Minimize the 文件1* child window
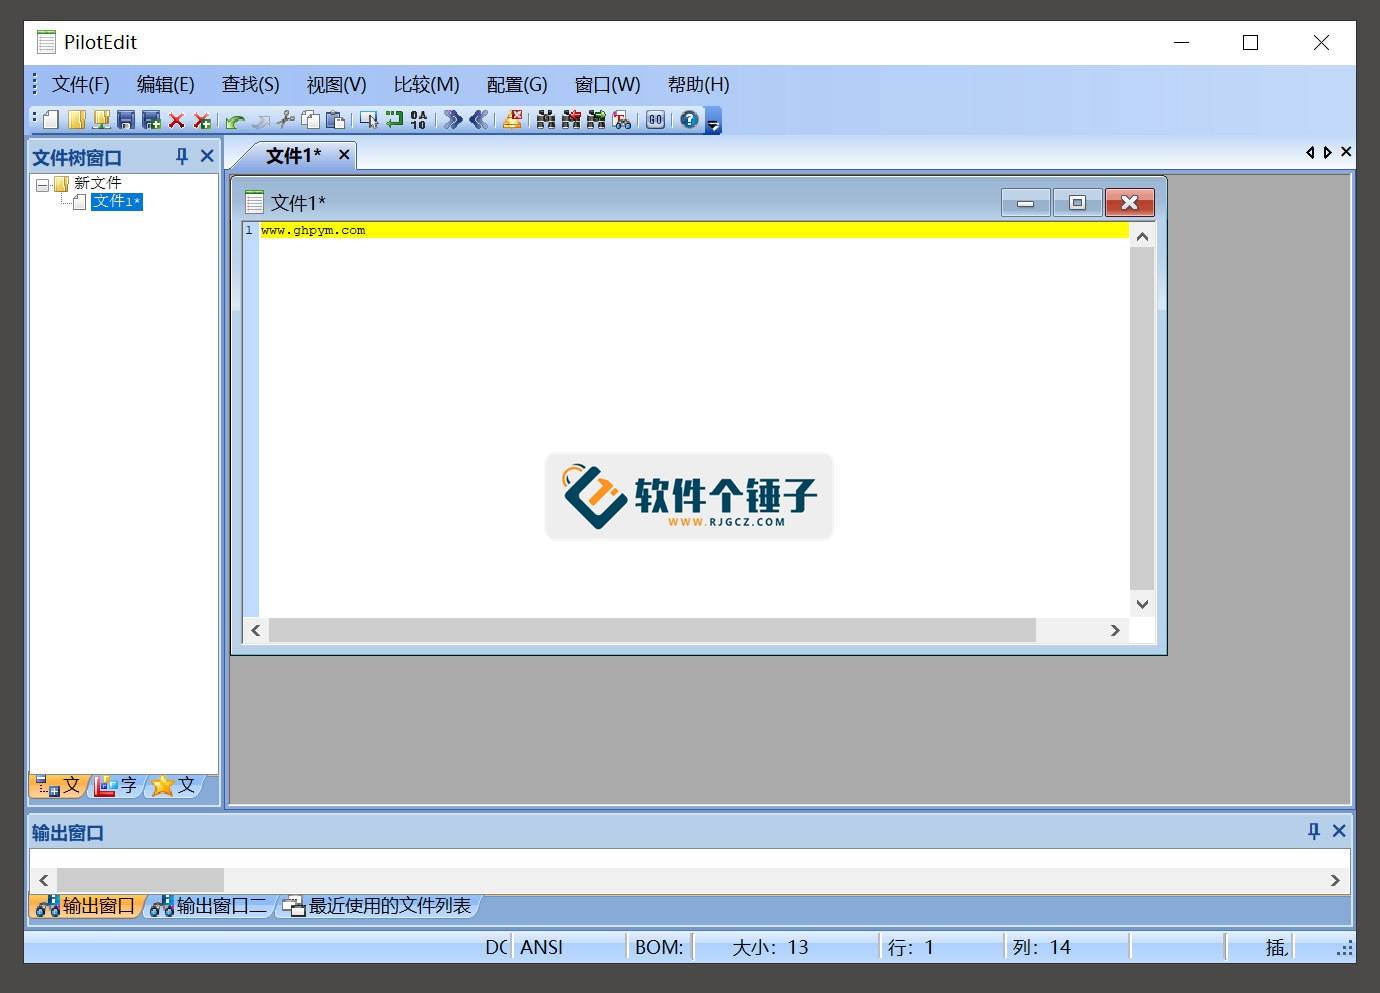The image size is (1380, 993). (1025, 203)
